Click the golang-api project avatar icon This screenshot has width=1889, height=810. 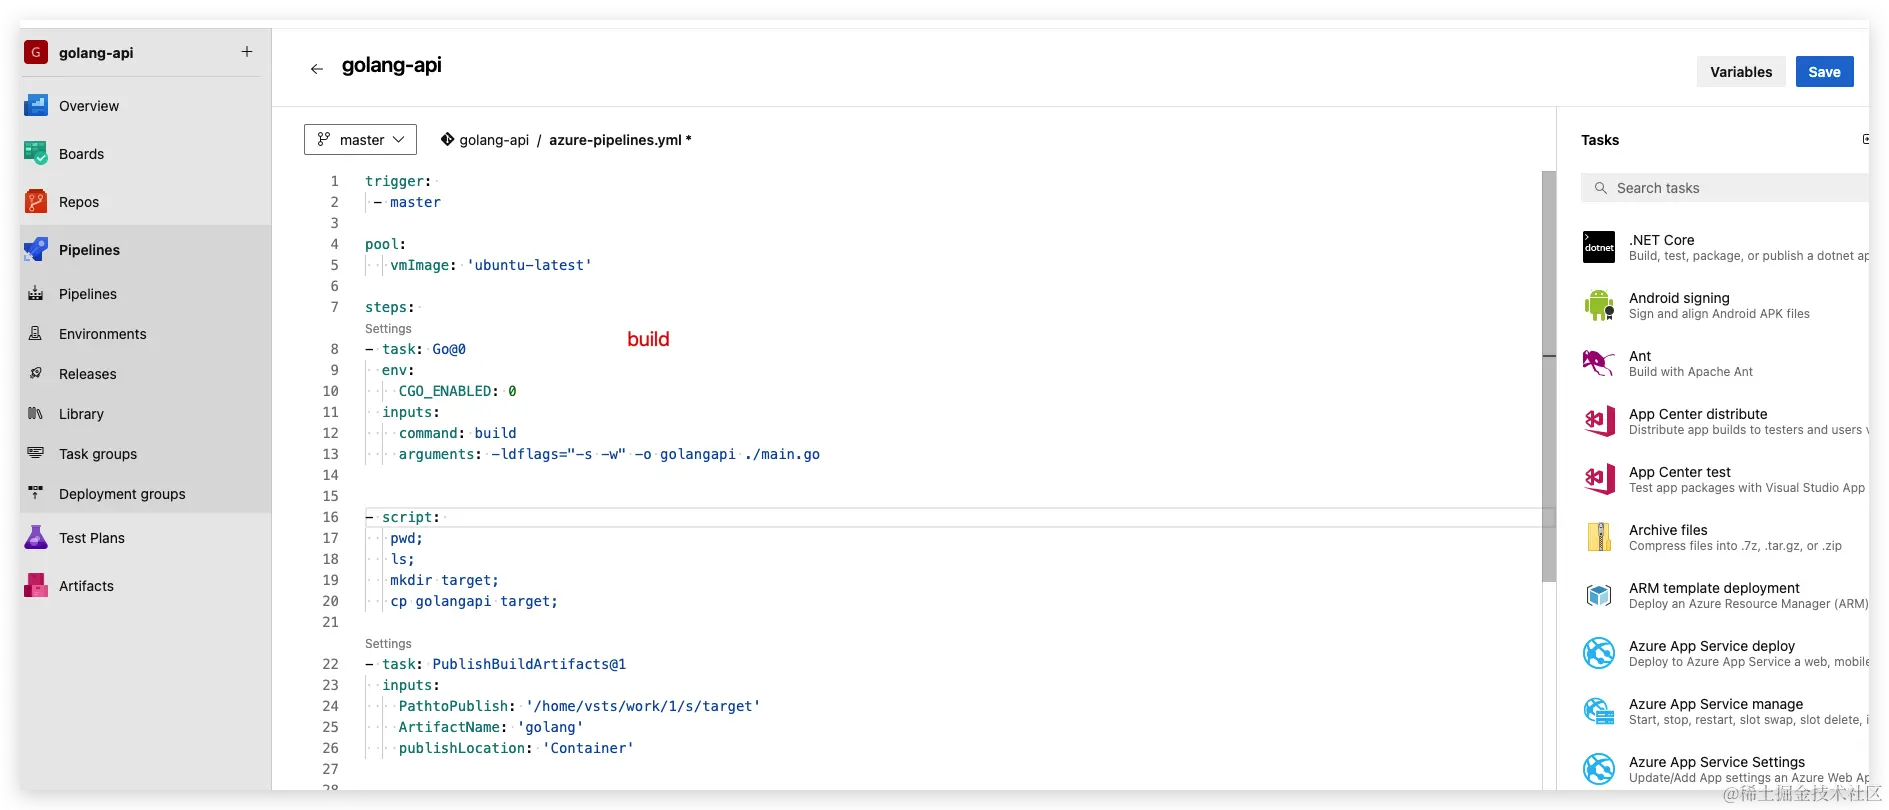point(36,52)
